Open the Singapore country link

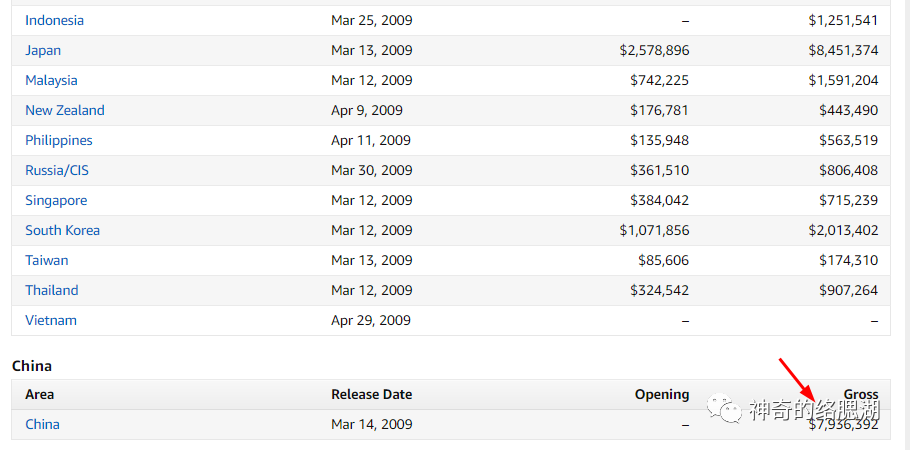pyautogui.click(x=56, y=200)
